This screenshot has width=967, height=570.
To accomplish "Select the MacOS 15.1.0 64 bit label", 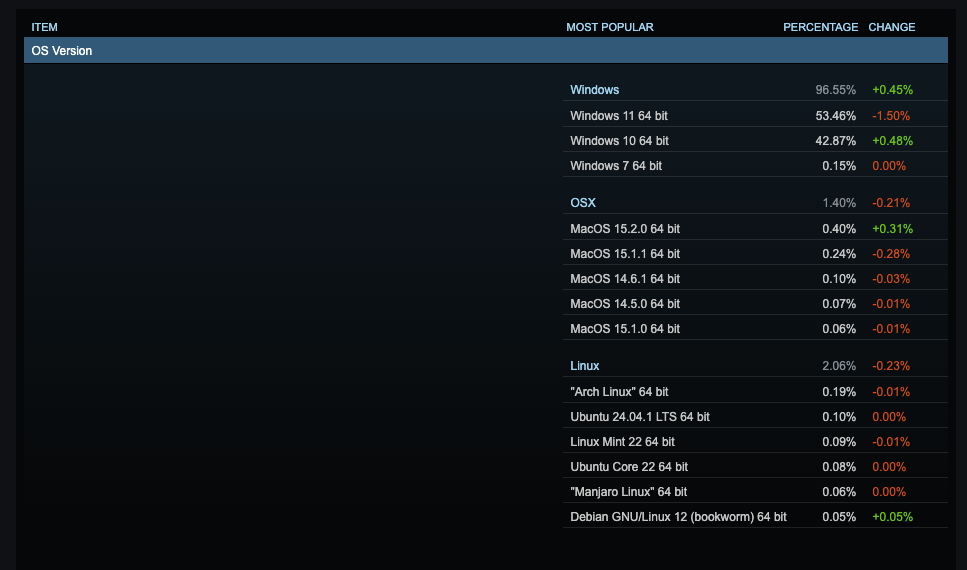I will pos(625,329).
